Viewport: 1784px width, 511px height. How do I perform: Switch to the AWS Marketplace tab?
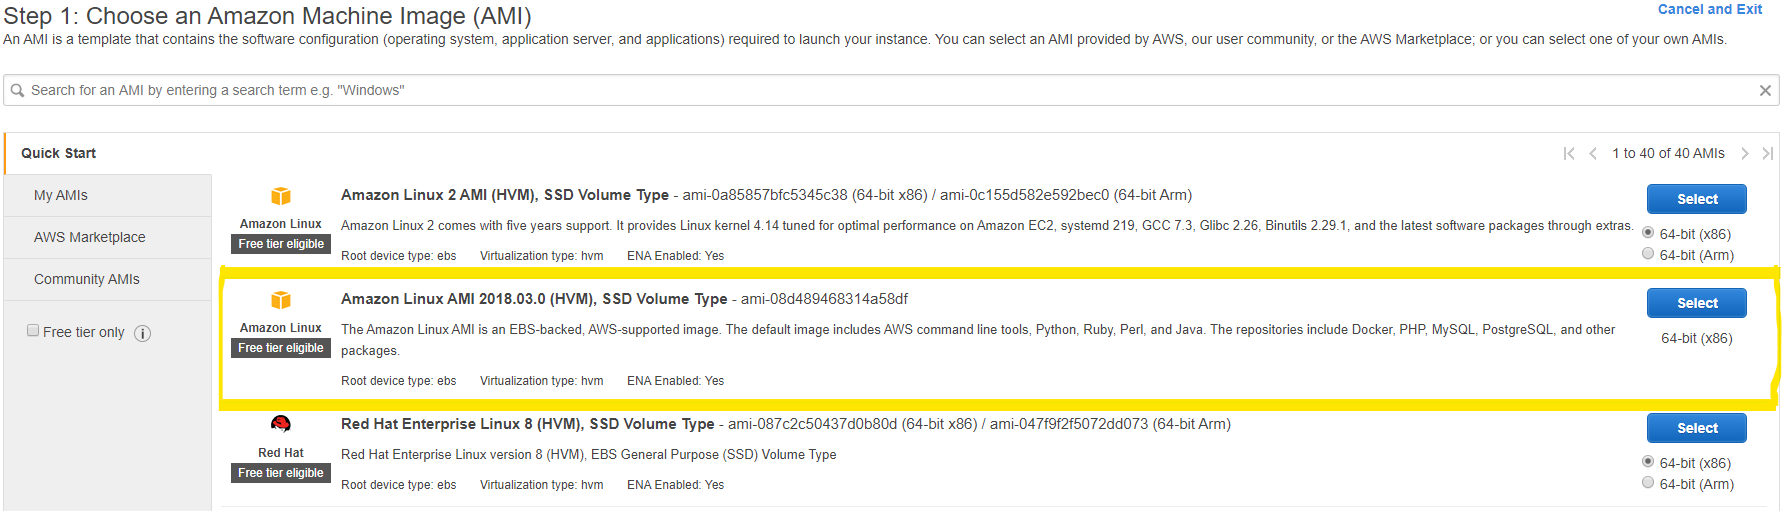coord(90,237)
